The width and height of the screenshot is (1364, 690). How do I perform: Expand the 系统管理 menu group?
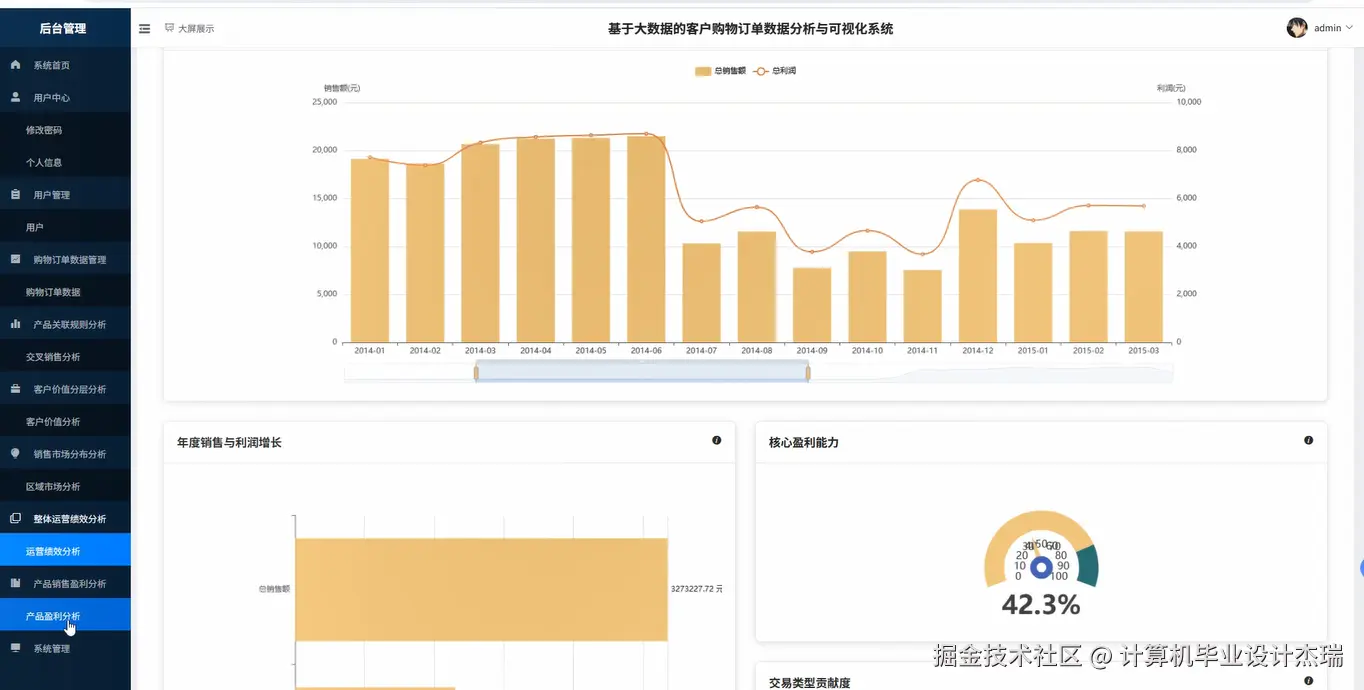click(x=65, y=649)
